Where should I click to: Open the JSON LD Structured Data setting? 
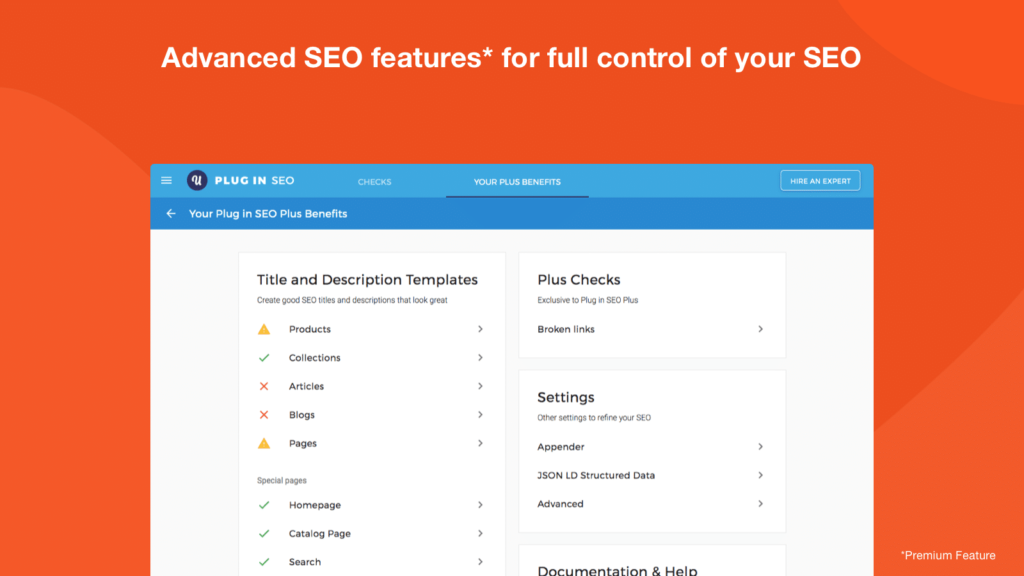(596, 475)
